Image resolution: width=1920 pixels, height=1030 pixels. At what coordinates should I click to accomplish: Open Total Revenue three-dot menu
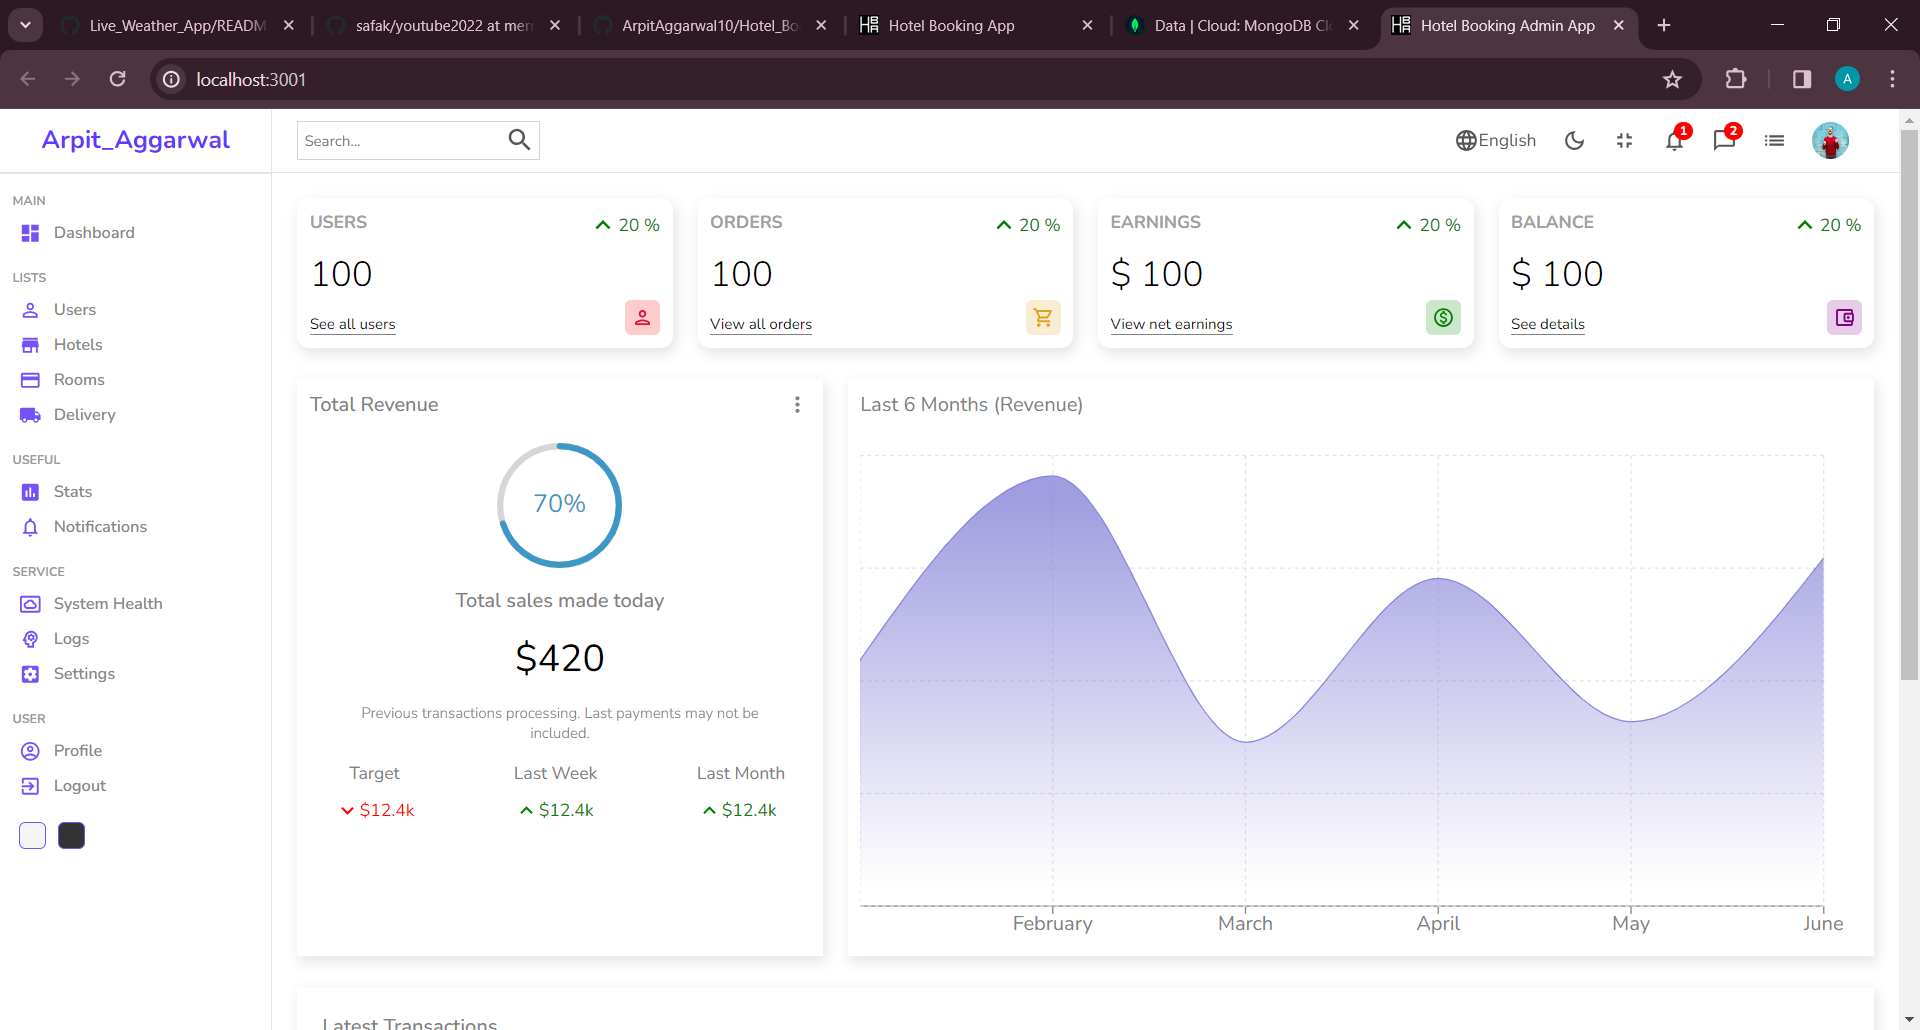pyautogui.click(x=797, y=405)
